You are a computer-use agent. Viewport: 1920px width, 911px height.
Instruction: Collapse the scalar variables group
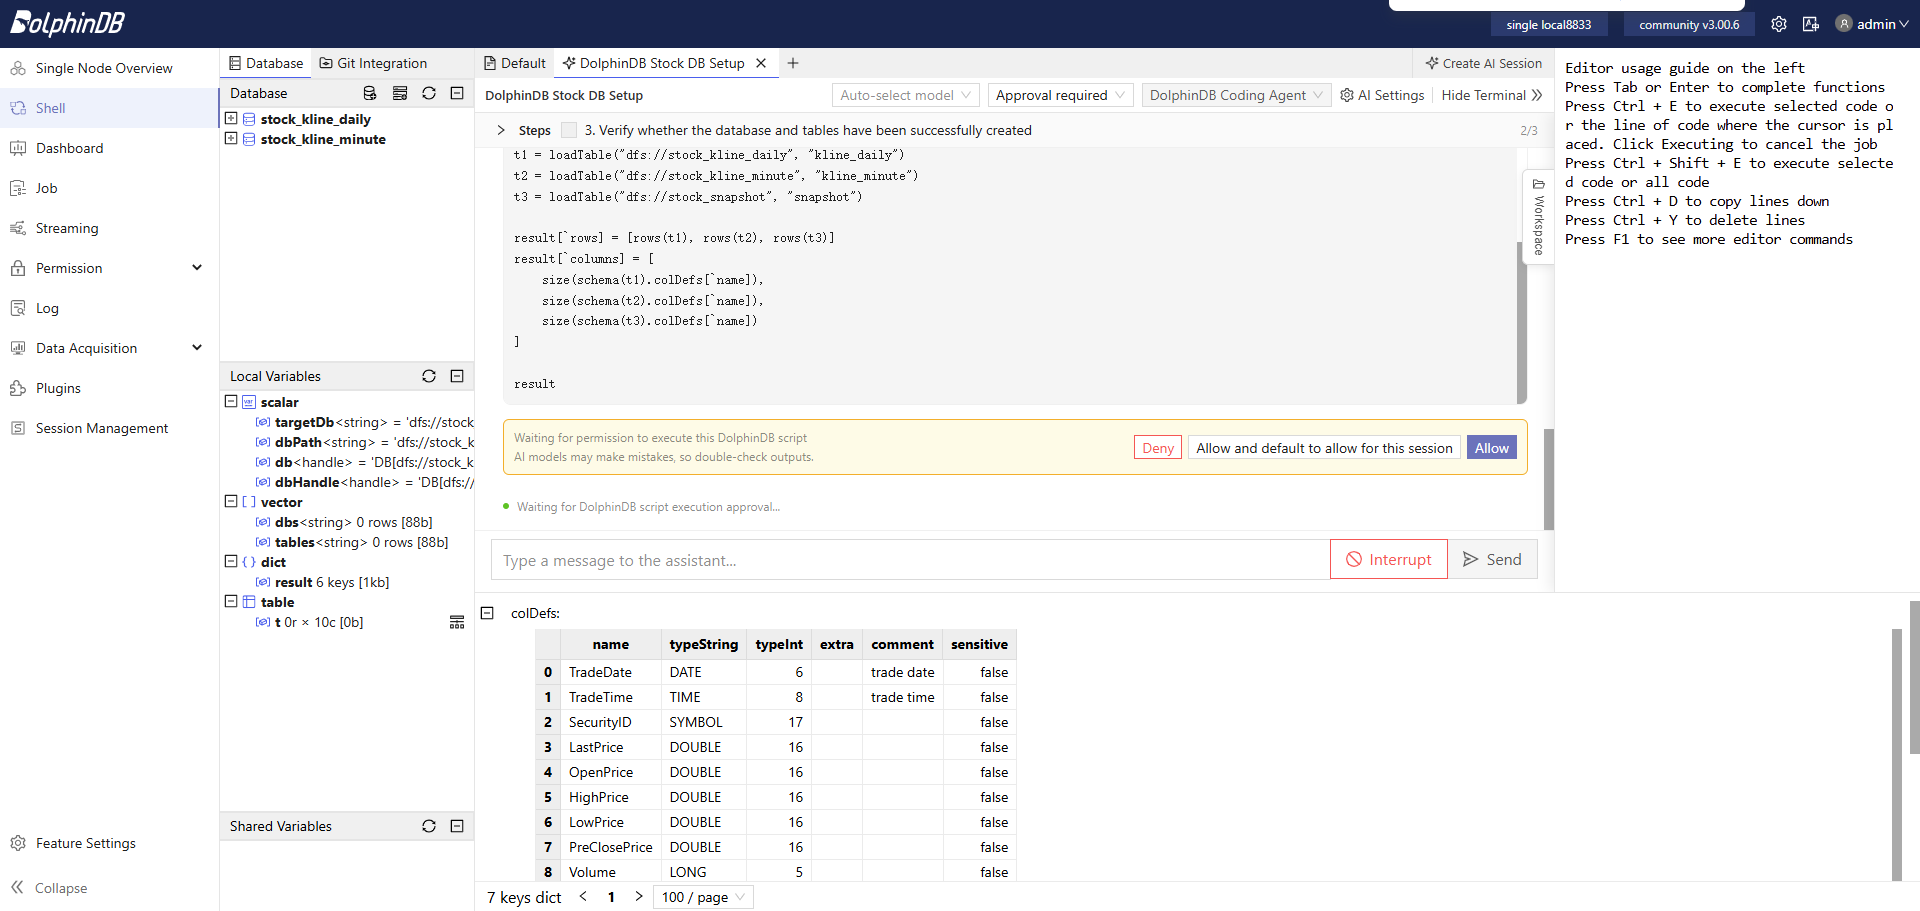[x=231, y=401]
